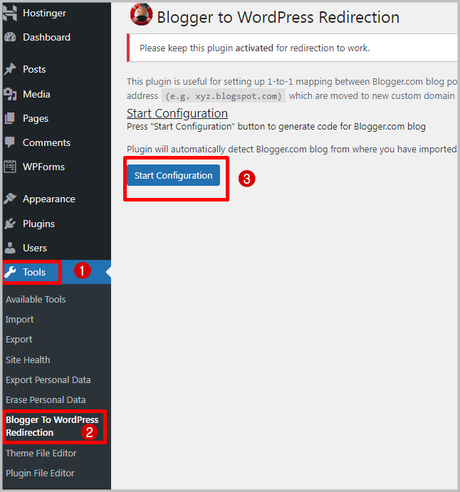This screenshot has width=460, height=492.
Task: Click the Hostinger logo icon
Action: pyautogui.click(x=10, y=13)
